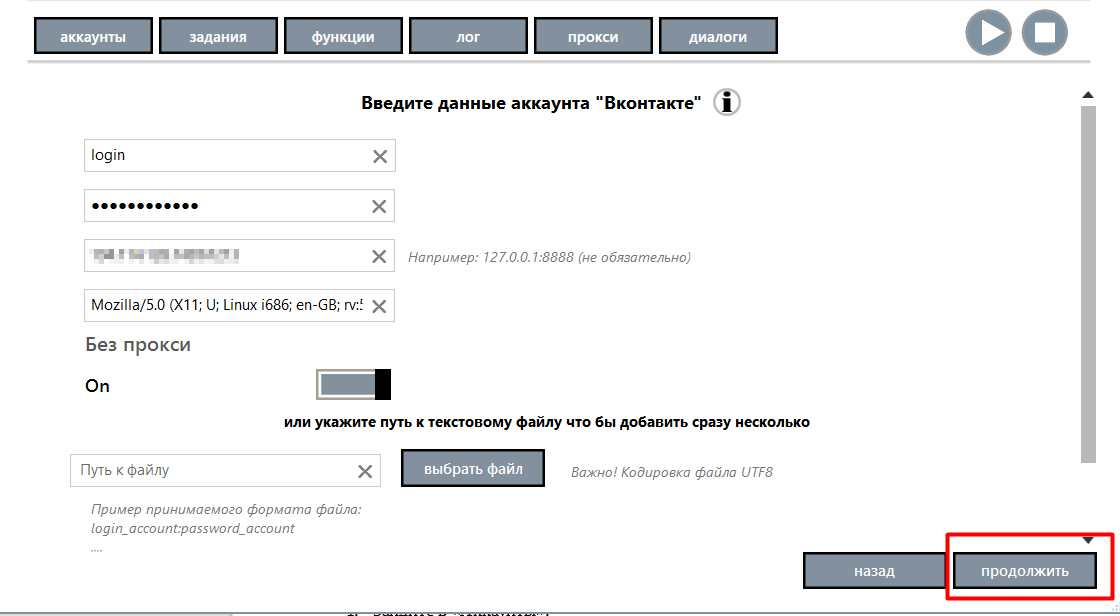
Task: Open the прокси tab
Action: point(593,36)
